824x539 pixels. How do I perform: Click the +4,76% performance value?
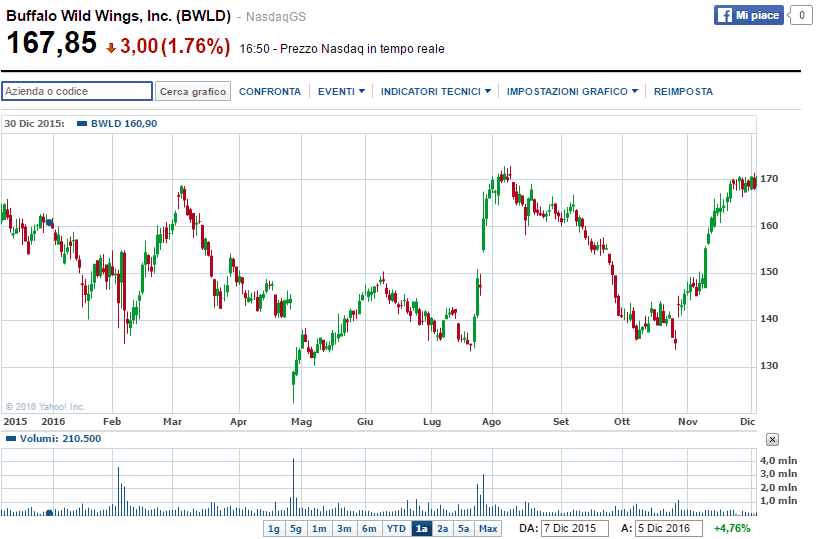click(732, 528)
